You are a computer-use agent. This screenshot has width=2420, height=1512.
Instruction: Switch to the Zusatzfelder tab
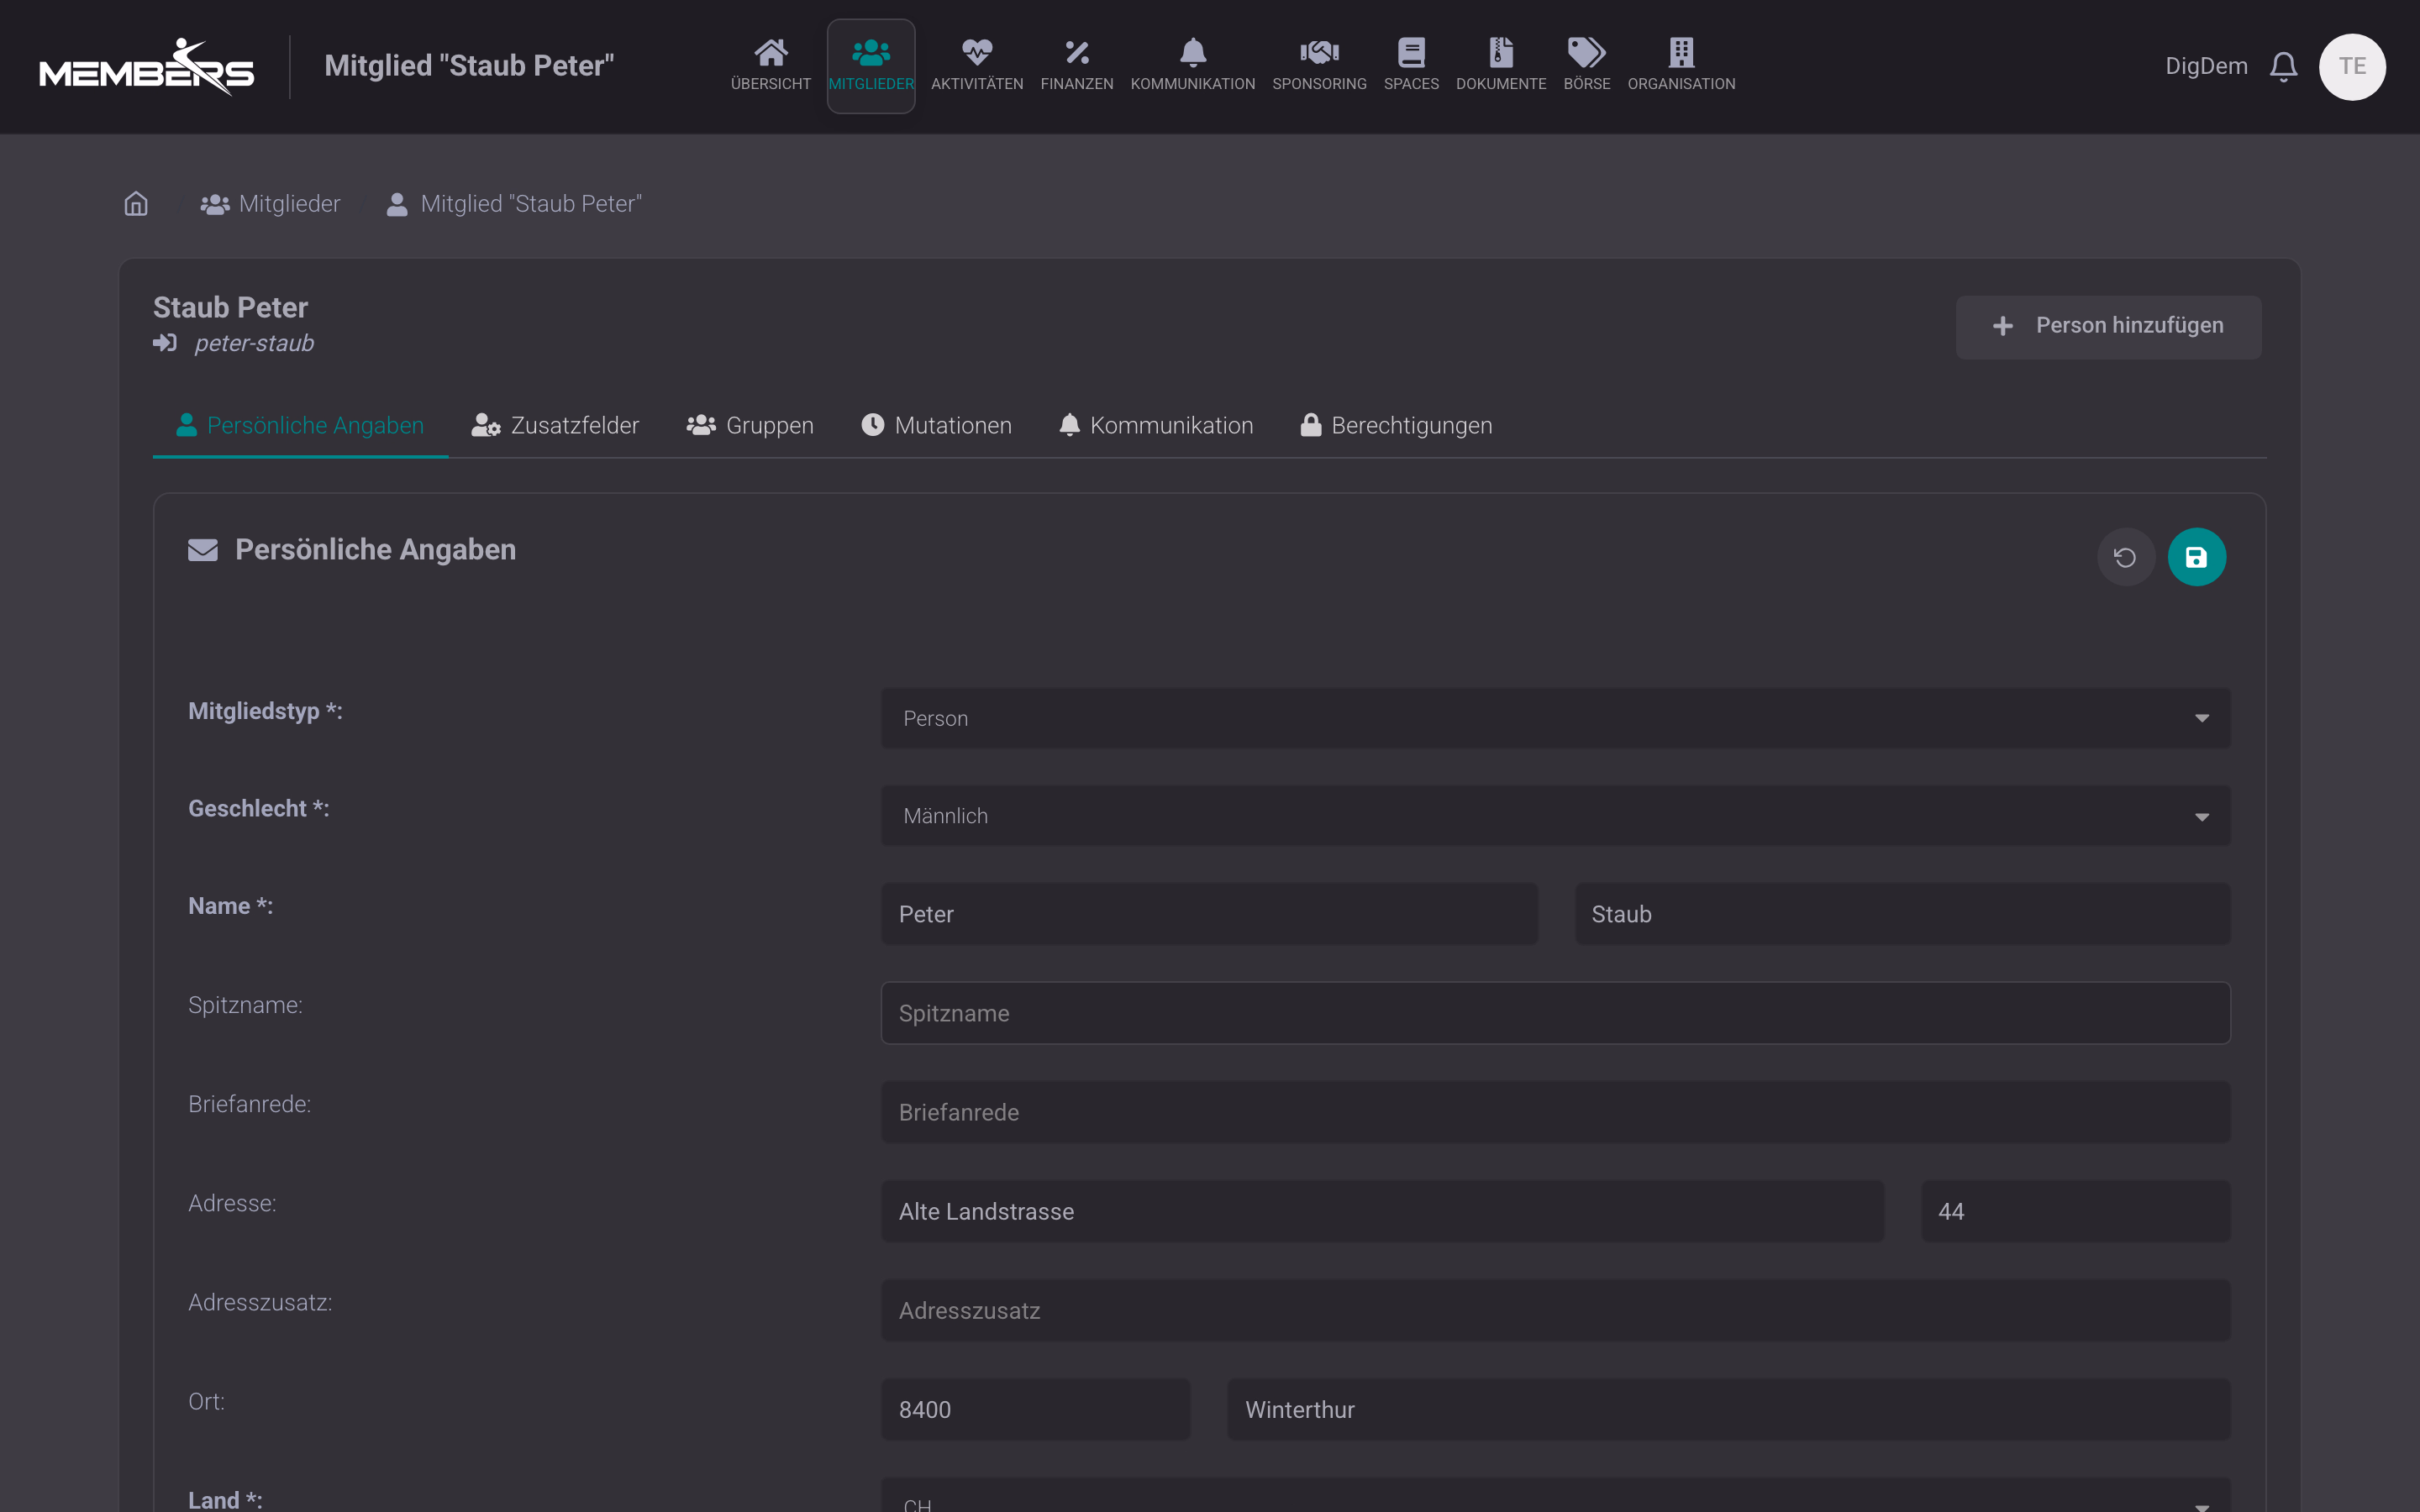(x=556, y=426)
